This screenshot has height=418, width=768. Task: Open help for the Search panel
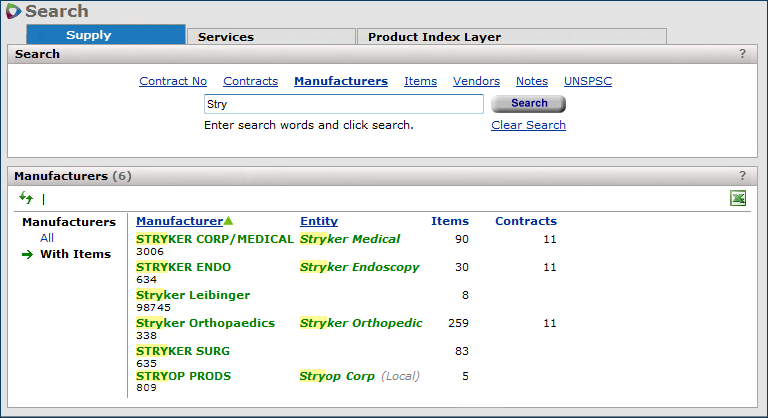[742, 54]
